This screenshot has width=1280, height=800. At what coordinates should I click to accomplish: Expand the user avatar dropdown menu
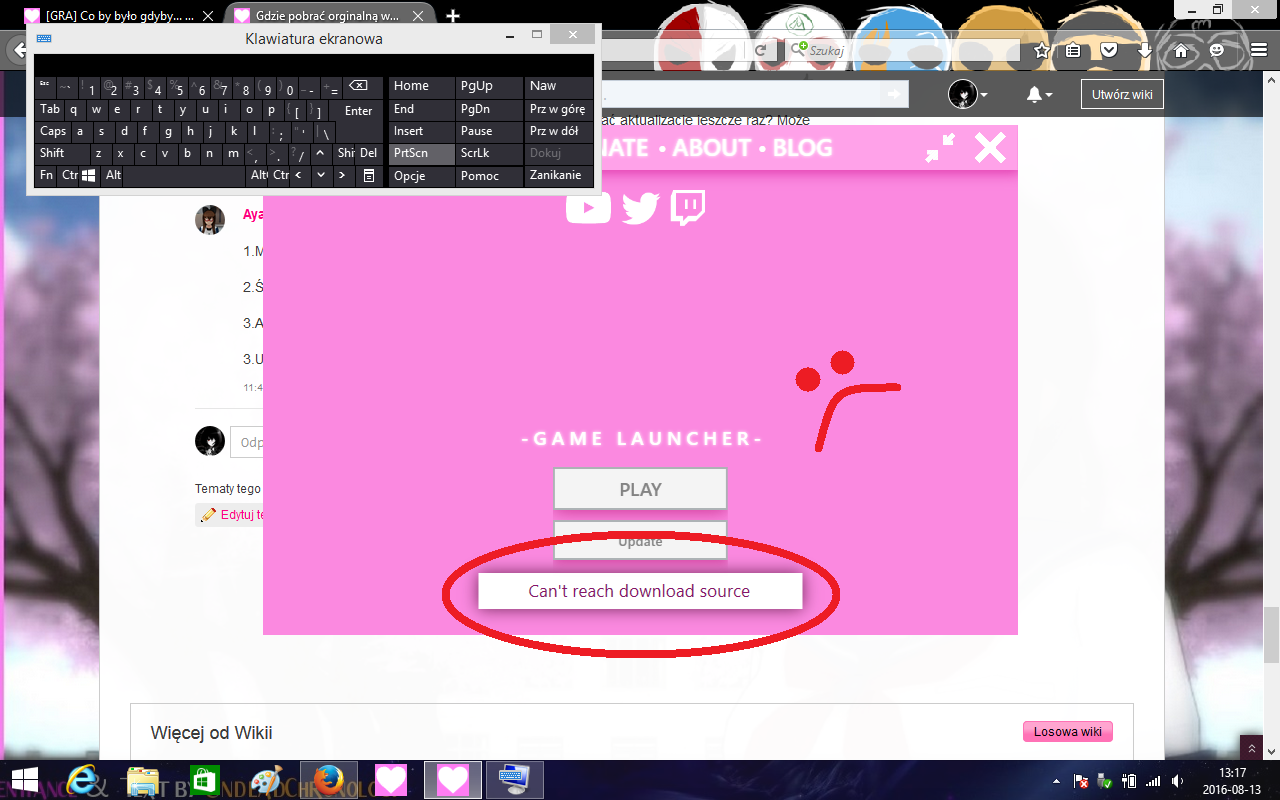coord(968,95)
